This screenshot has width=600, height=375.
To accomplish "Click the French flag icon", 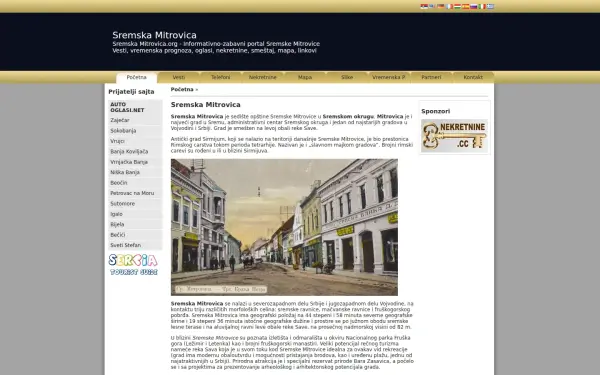I will coord(449,7).
